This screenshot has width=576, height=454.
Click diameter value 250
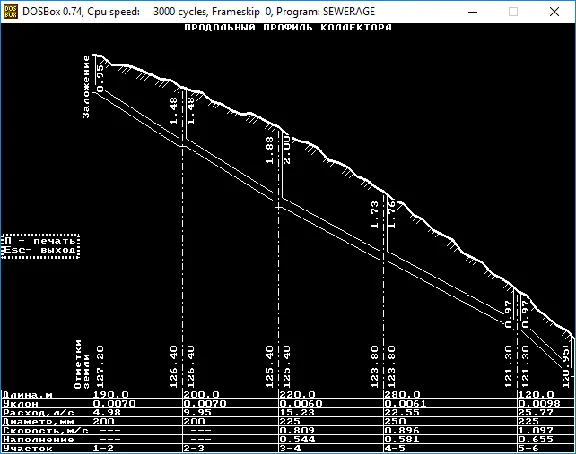coord(395,421)
